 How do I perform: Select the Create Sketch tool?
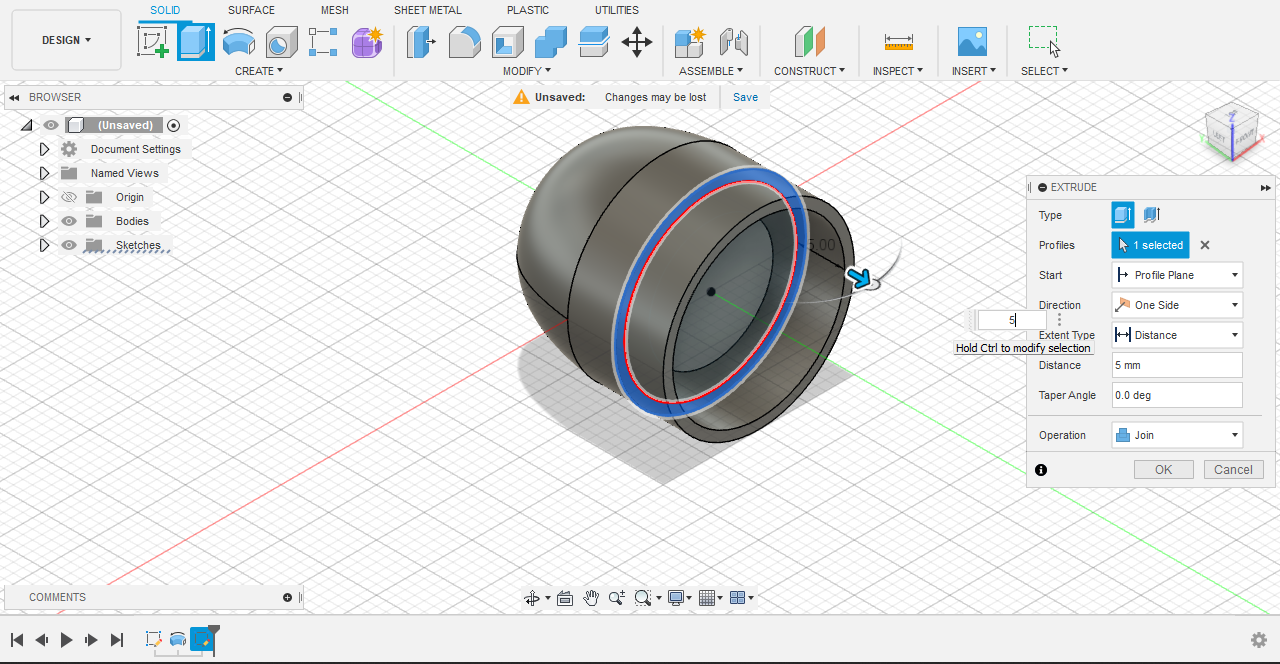[153, 42]
